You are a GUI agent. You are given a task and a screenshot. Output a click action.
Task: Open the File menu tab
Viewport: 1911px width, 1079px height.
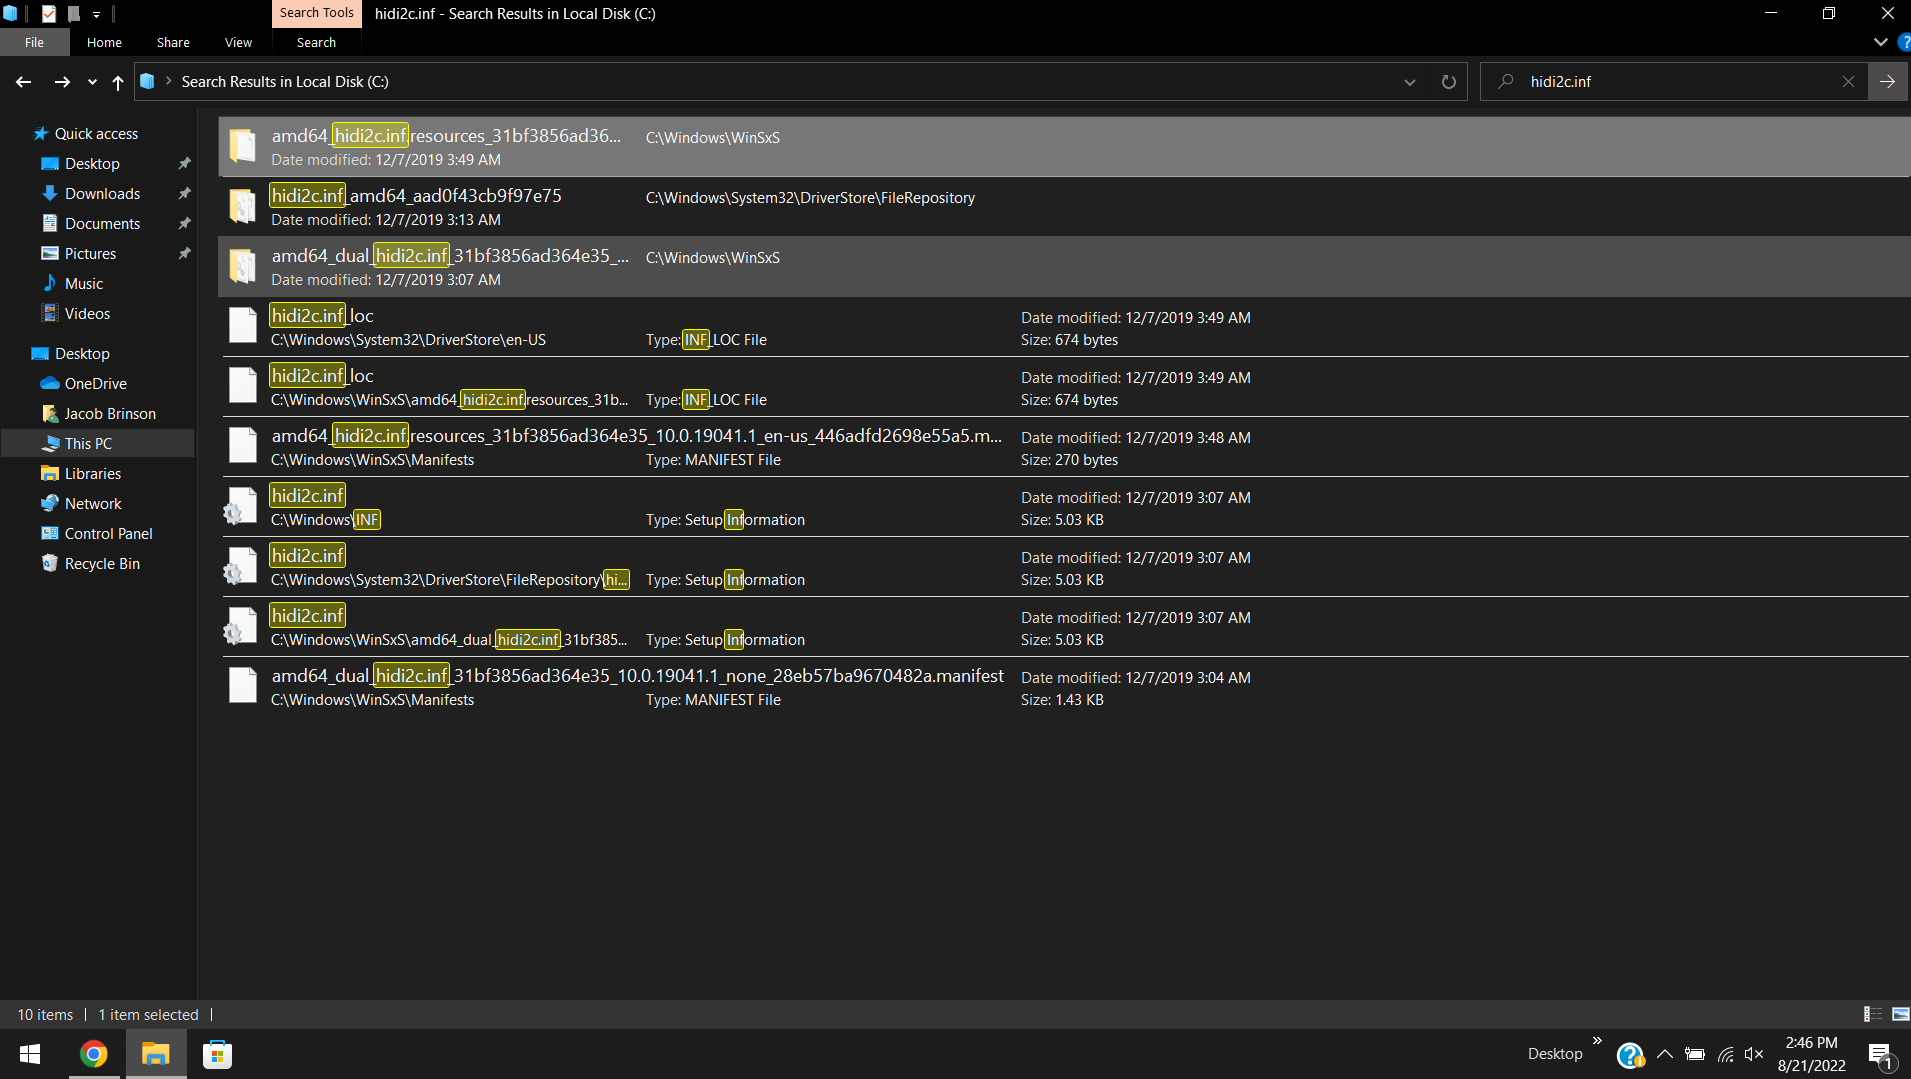tap(34, 42)
